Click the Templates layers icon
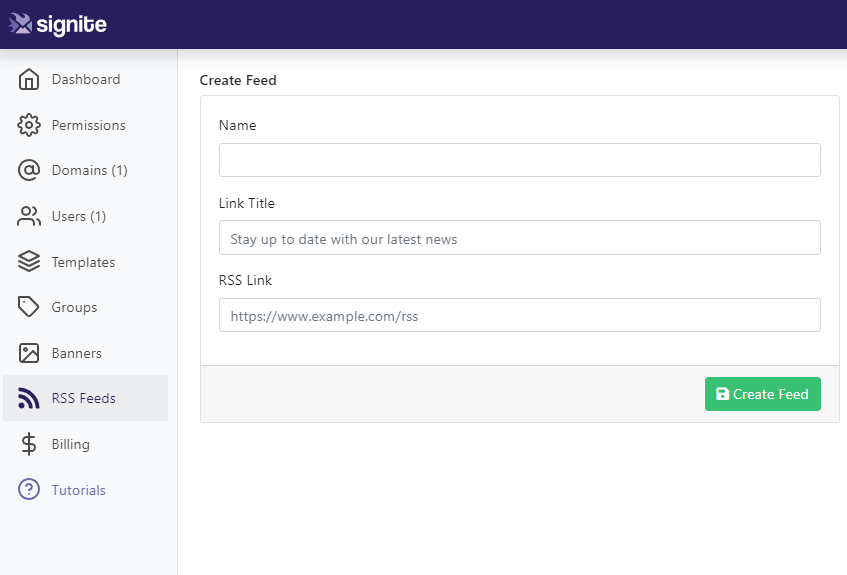This screenshot has height=575, width=847. point(29,262)
